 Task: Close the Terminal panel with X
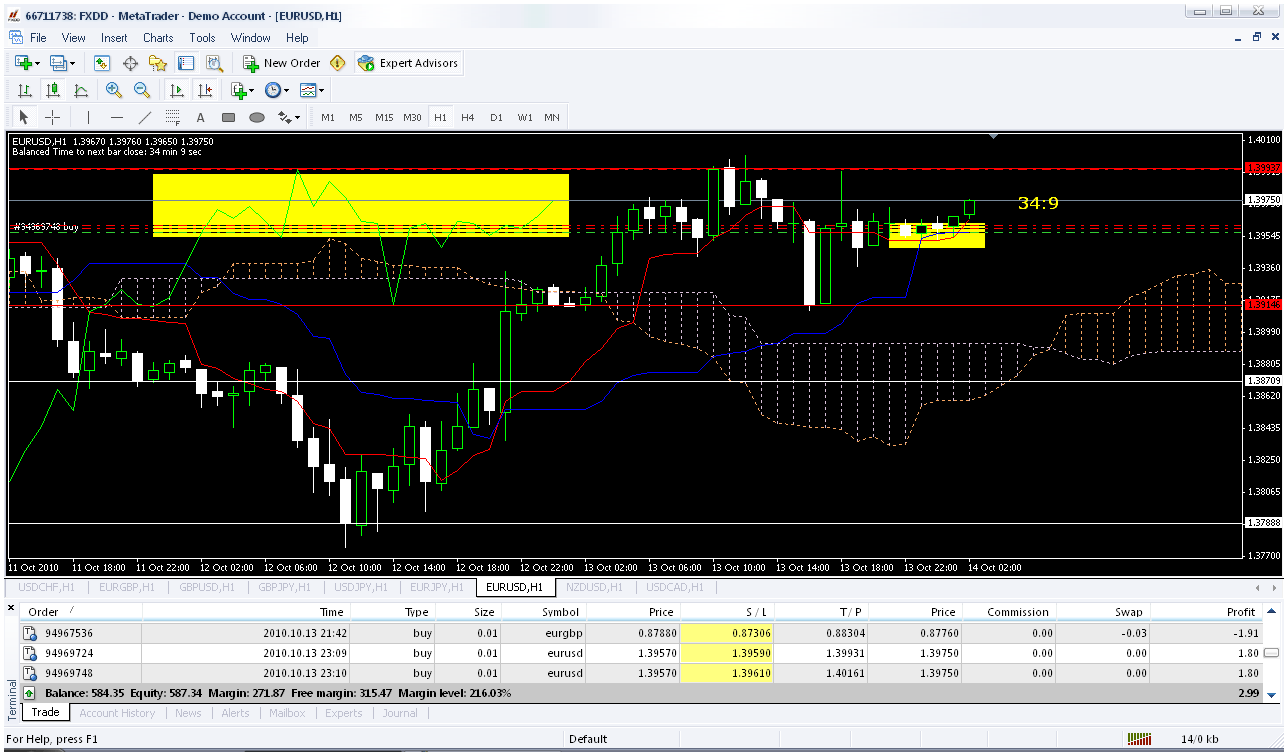(x=12, y=609)
